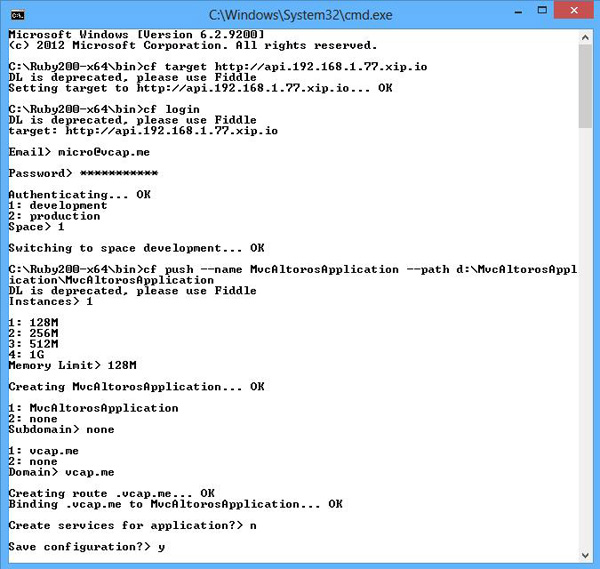Click the 'target: http://api.192.168.1.77.xip.io' line
The height and width of the screenshot is (569, 600).
[x=143, y=130]
